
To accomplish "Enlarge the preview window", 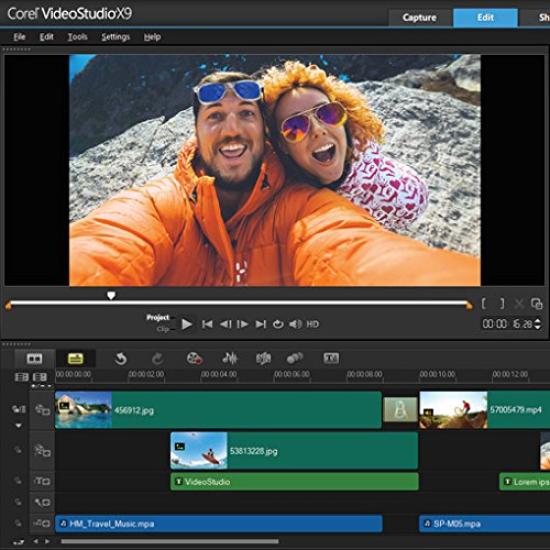I will coord(537,304).
